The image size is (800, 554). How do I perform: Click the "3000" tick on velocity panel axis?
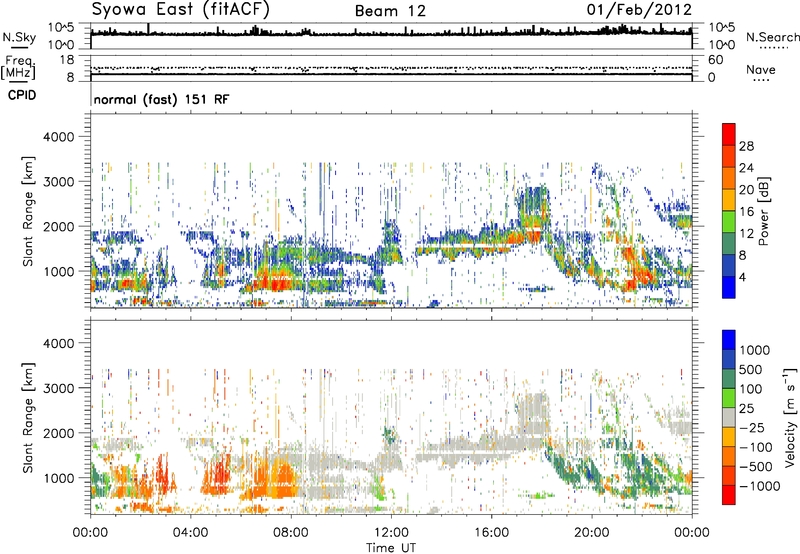[x=59, y=388]
